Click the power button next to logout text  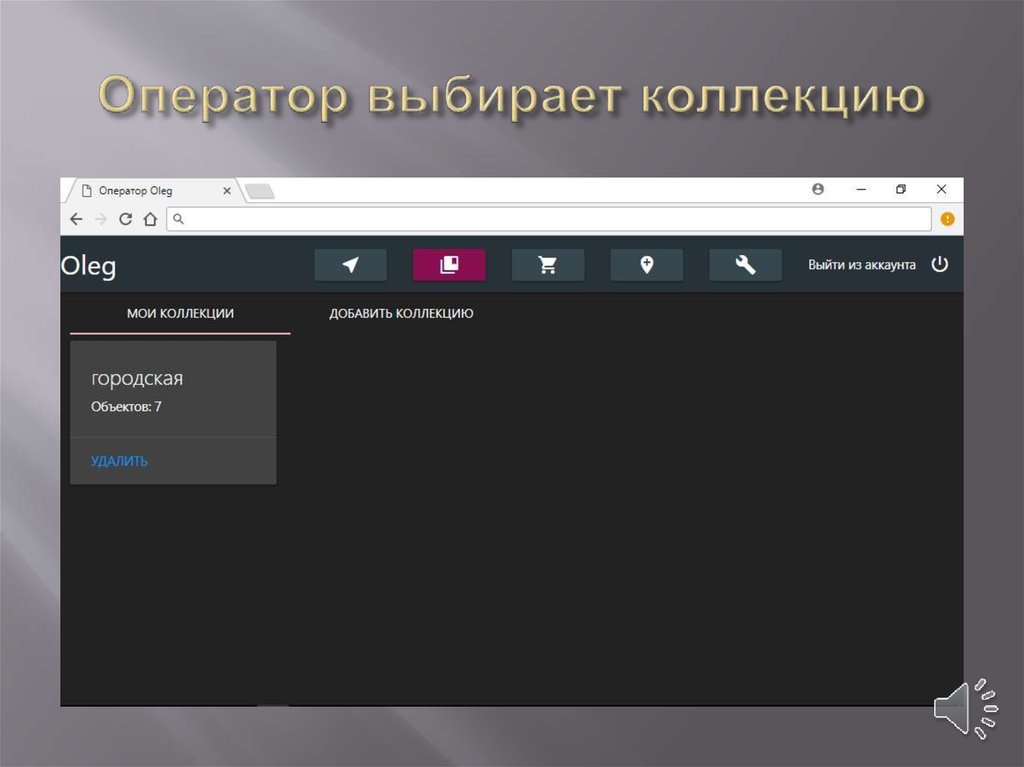(940, 264)
